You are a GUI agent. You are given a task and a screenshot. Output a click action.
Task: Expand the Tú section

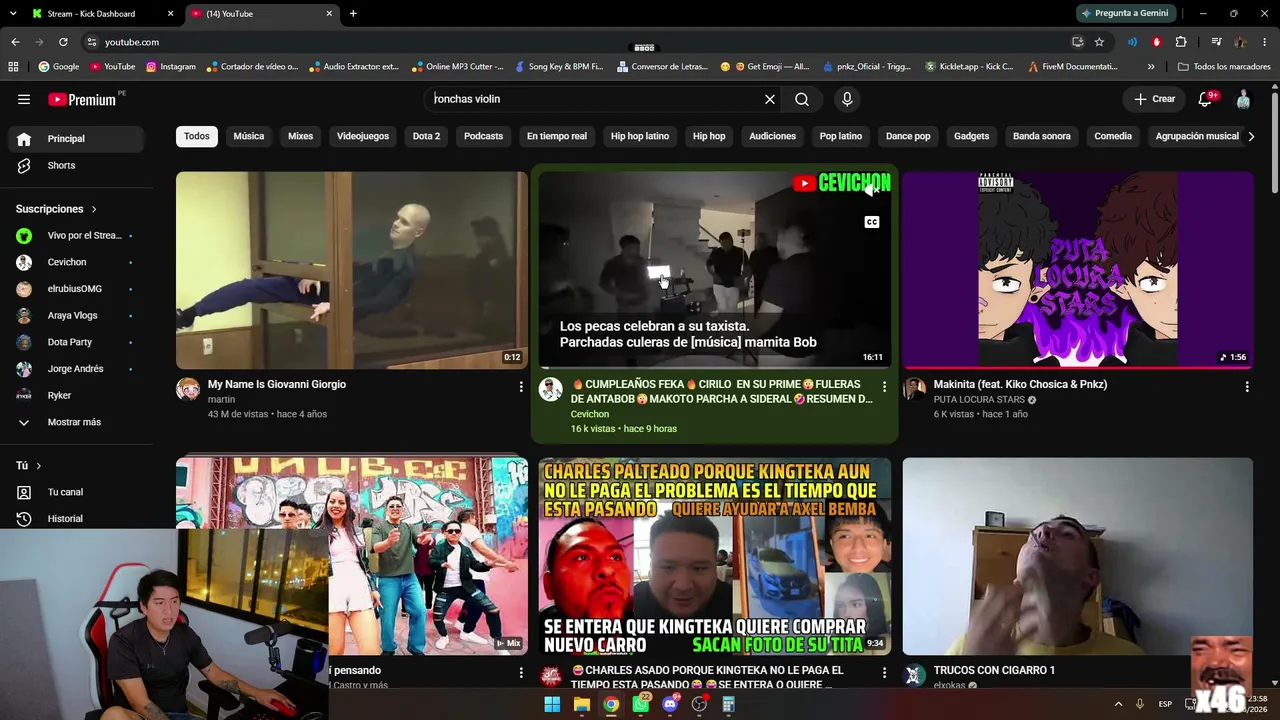[28, 466]
